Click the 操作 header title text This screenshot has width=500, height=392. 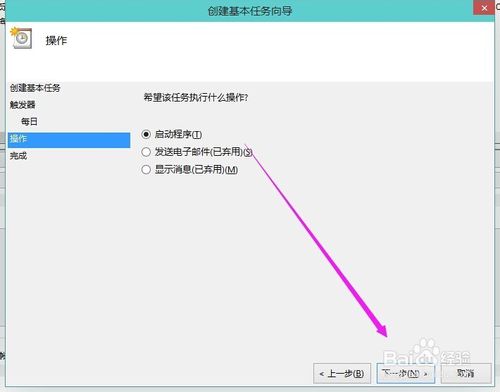coord(56,41)
